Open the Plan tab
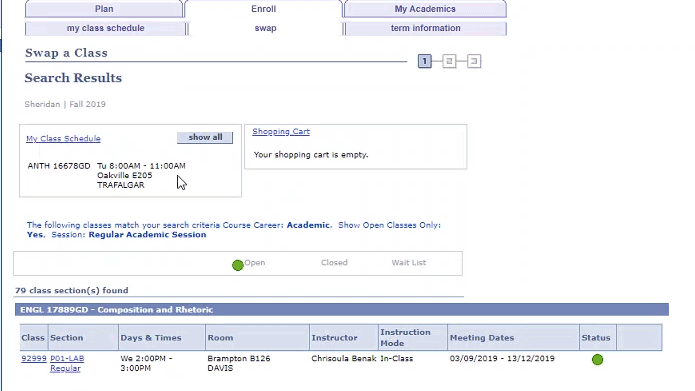695x391 pixels. pos(104,9)
